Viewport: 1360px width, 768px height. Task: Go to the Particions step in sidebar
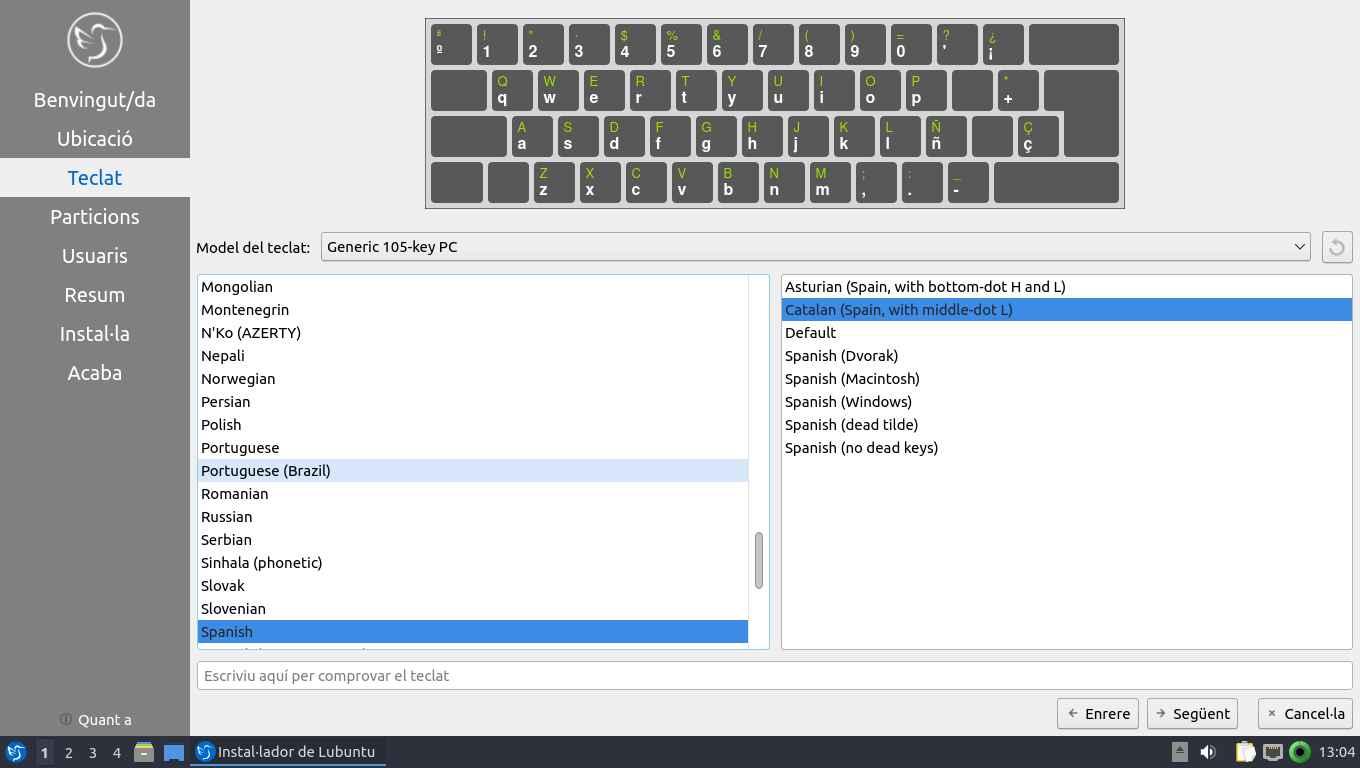pyautogui.click(x=95, y=217)
